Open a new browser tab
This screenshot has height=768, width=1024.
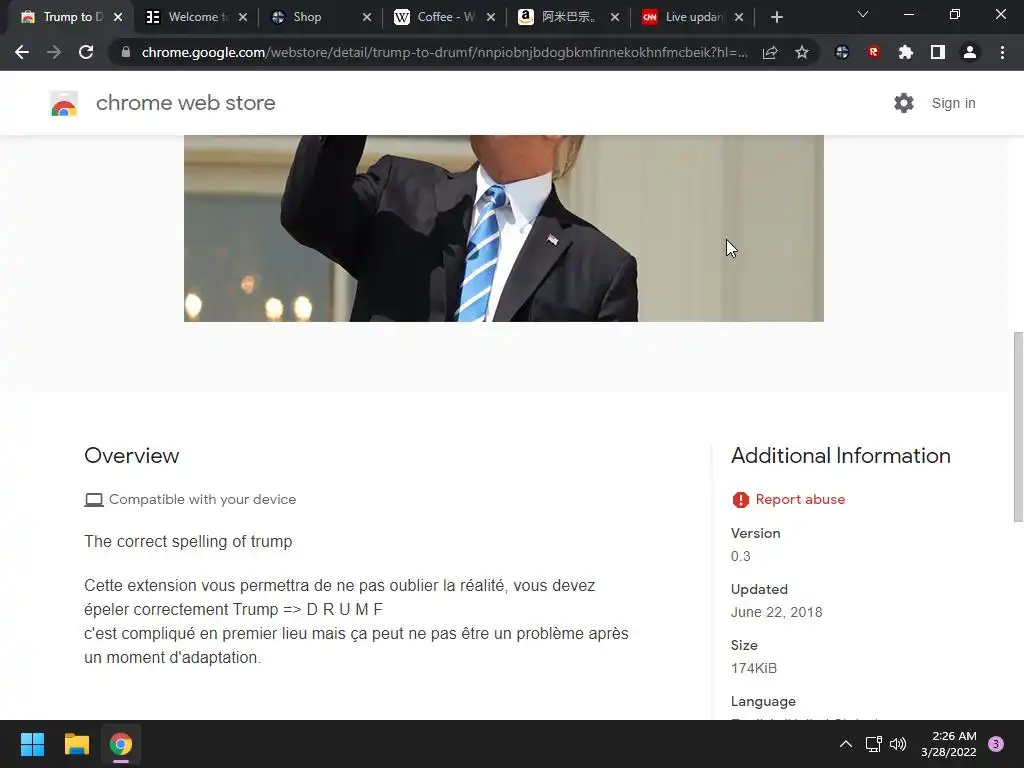(776, 17)
